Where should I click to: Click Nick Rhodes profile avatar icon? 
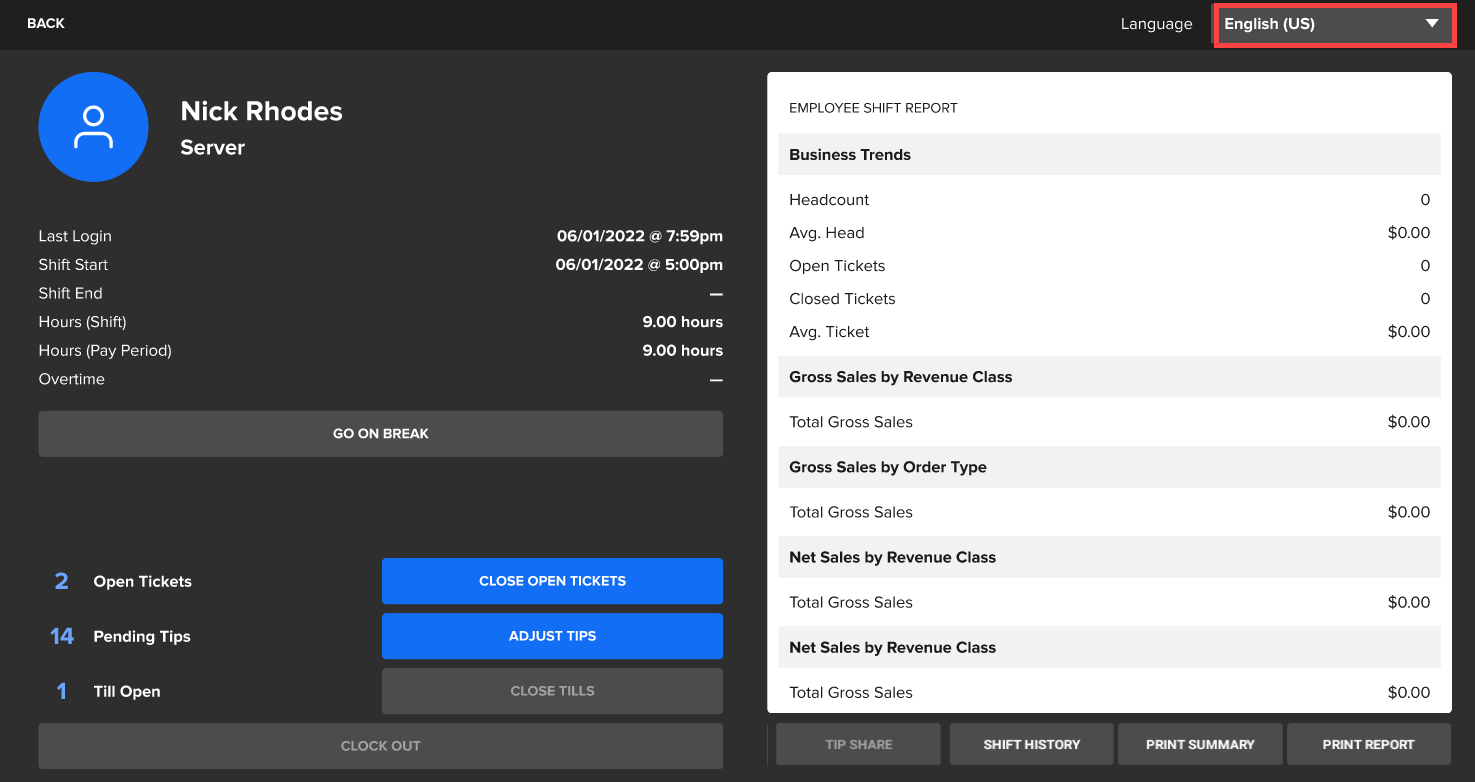pyautogui.click(x=93, y=127)
